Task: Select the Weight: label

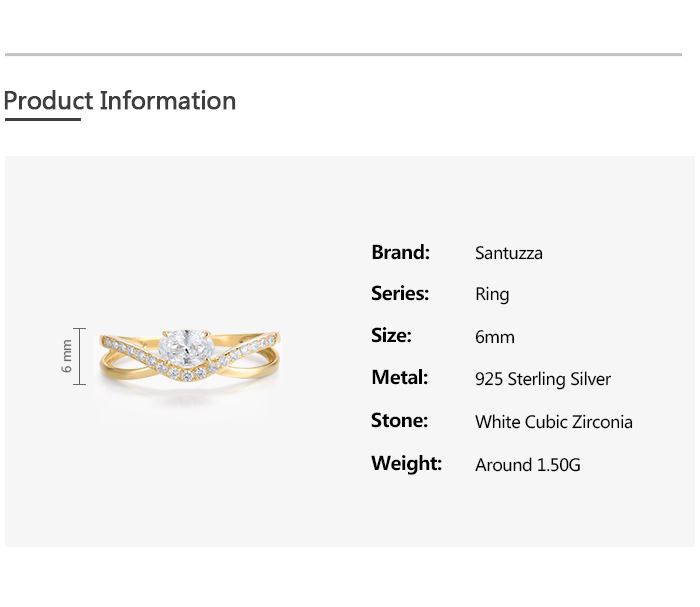Action: coord(406,464)
